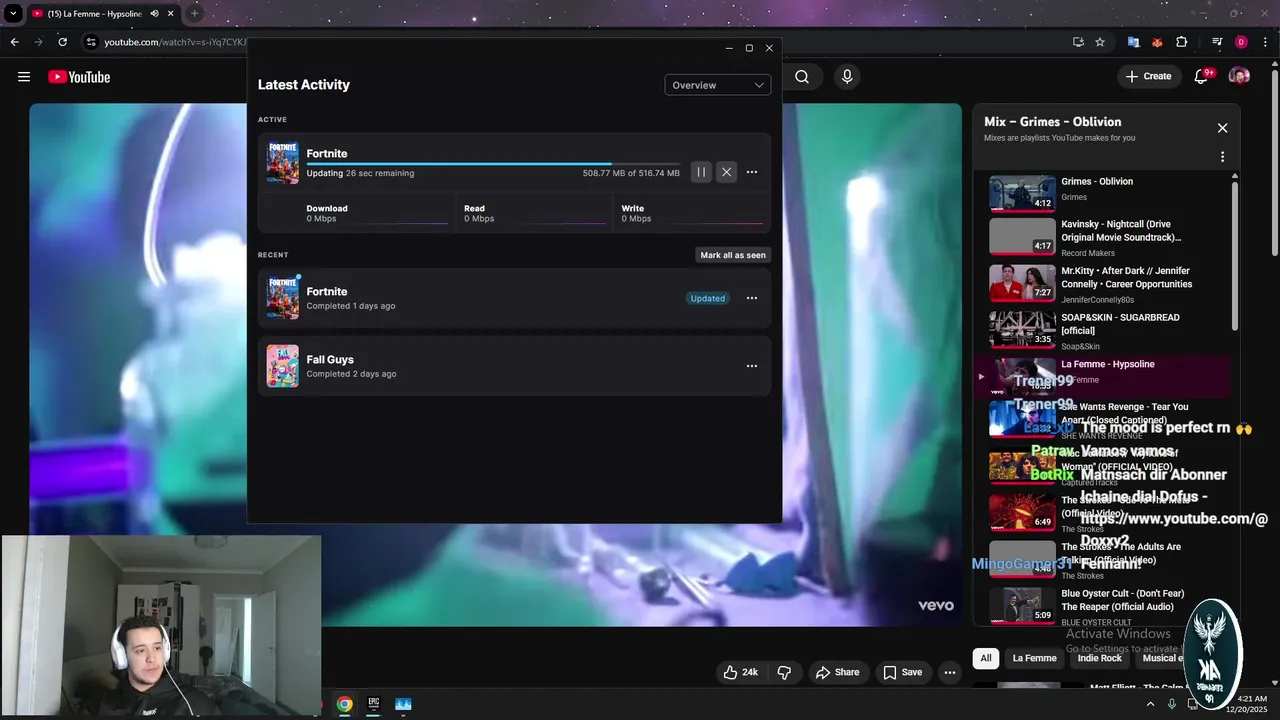Click the youtube.com address bar
Image resolution: width=1280 pixels, height=720 pixels.
(x=175, y=42)
